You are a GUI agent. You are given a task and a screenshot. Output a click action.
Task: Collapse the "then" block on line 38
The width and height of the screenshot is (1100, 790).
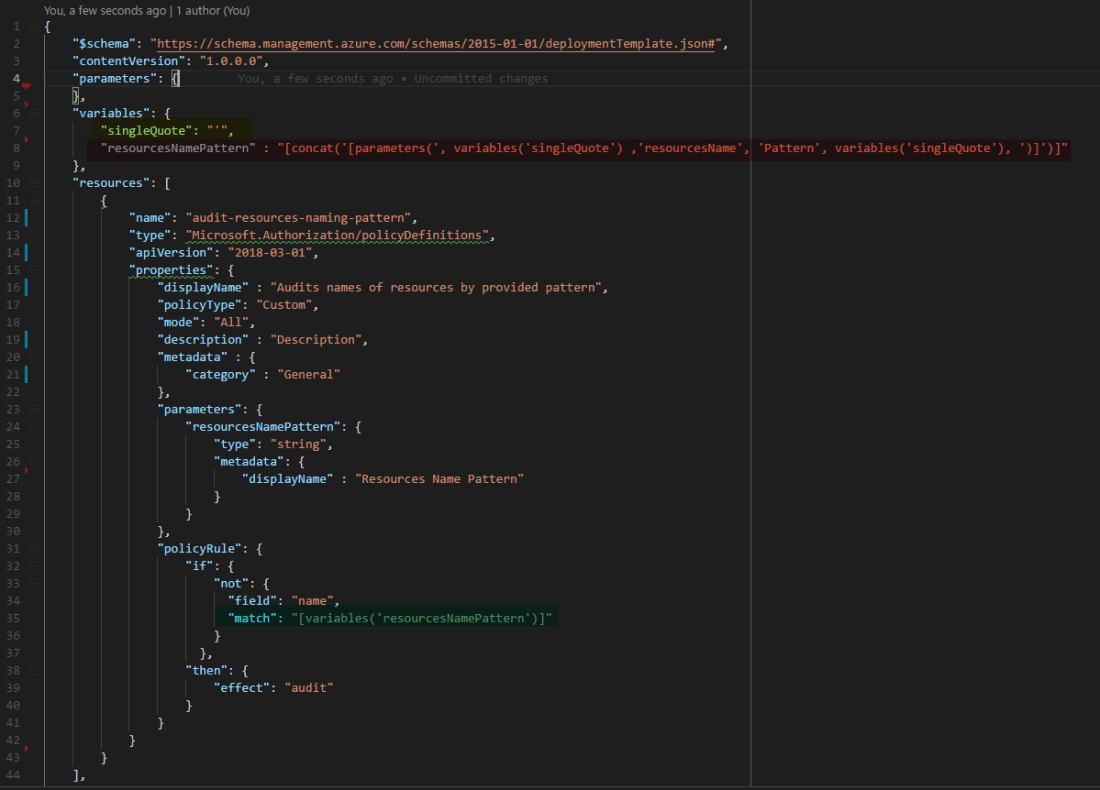pos(34,670)
